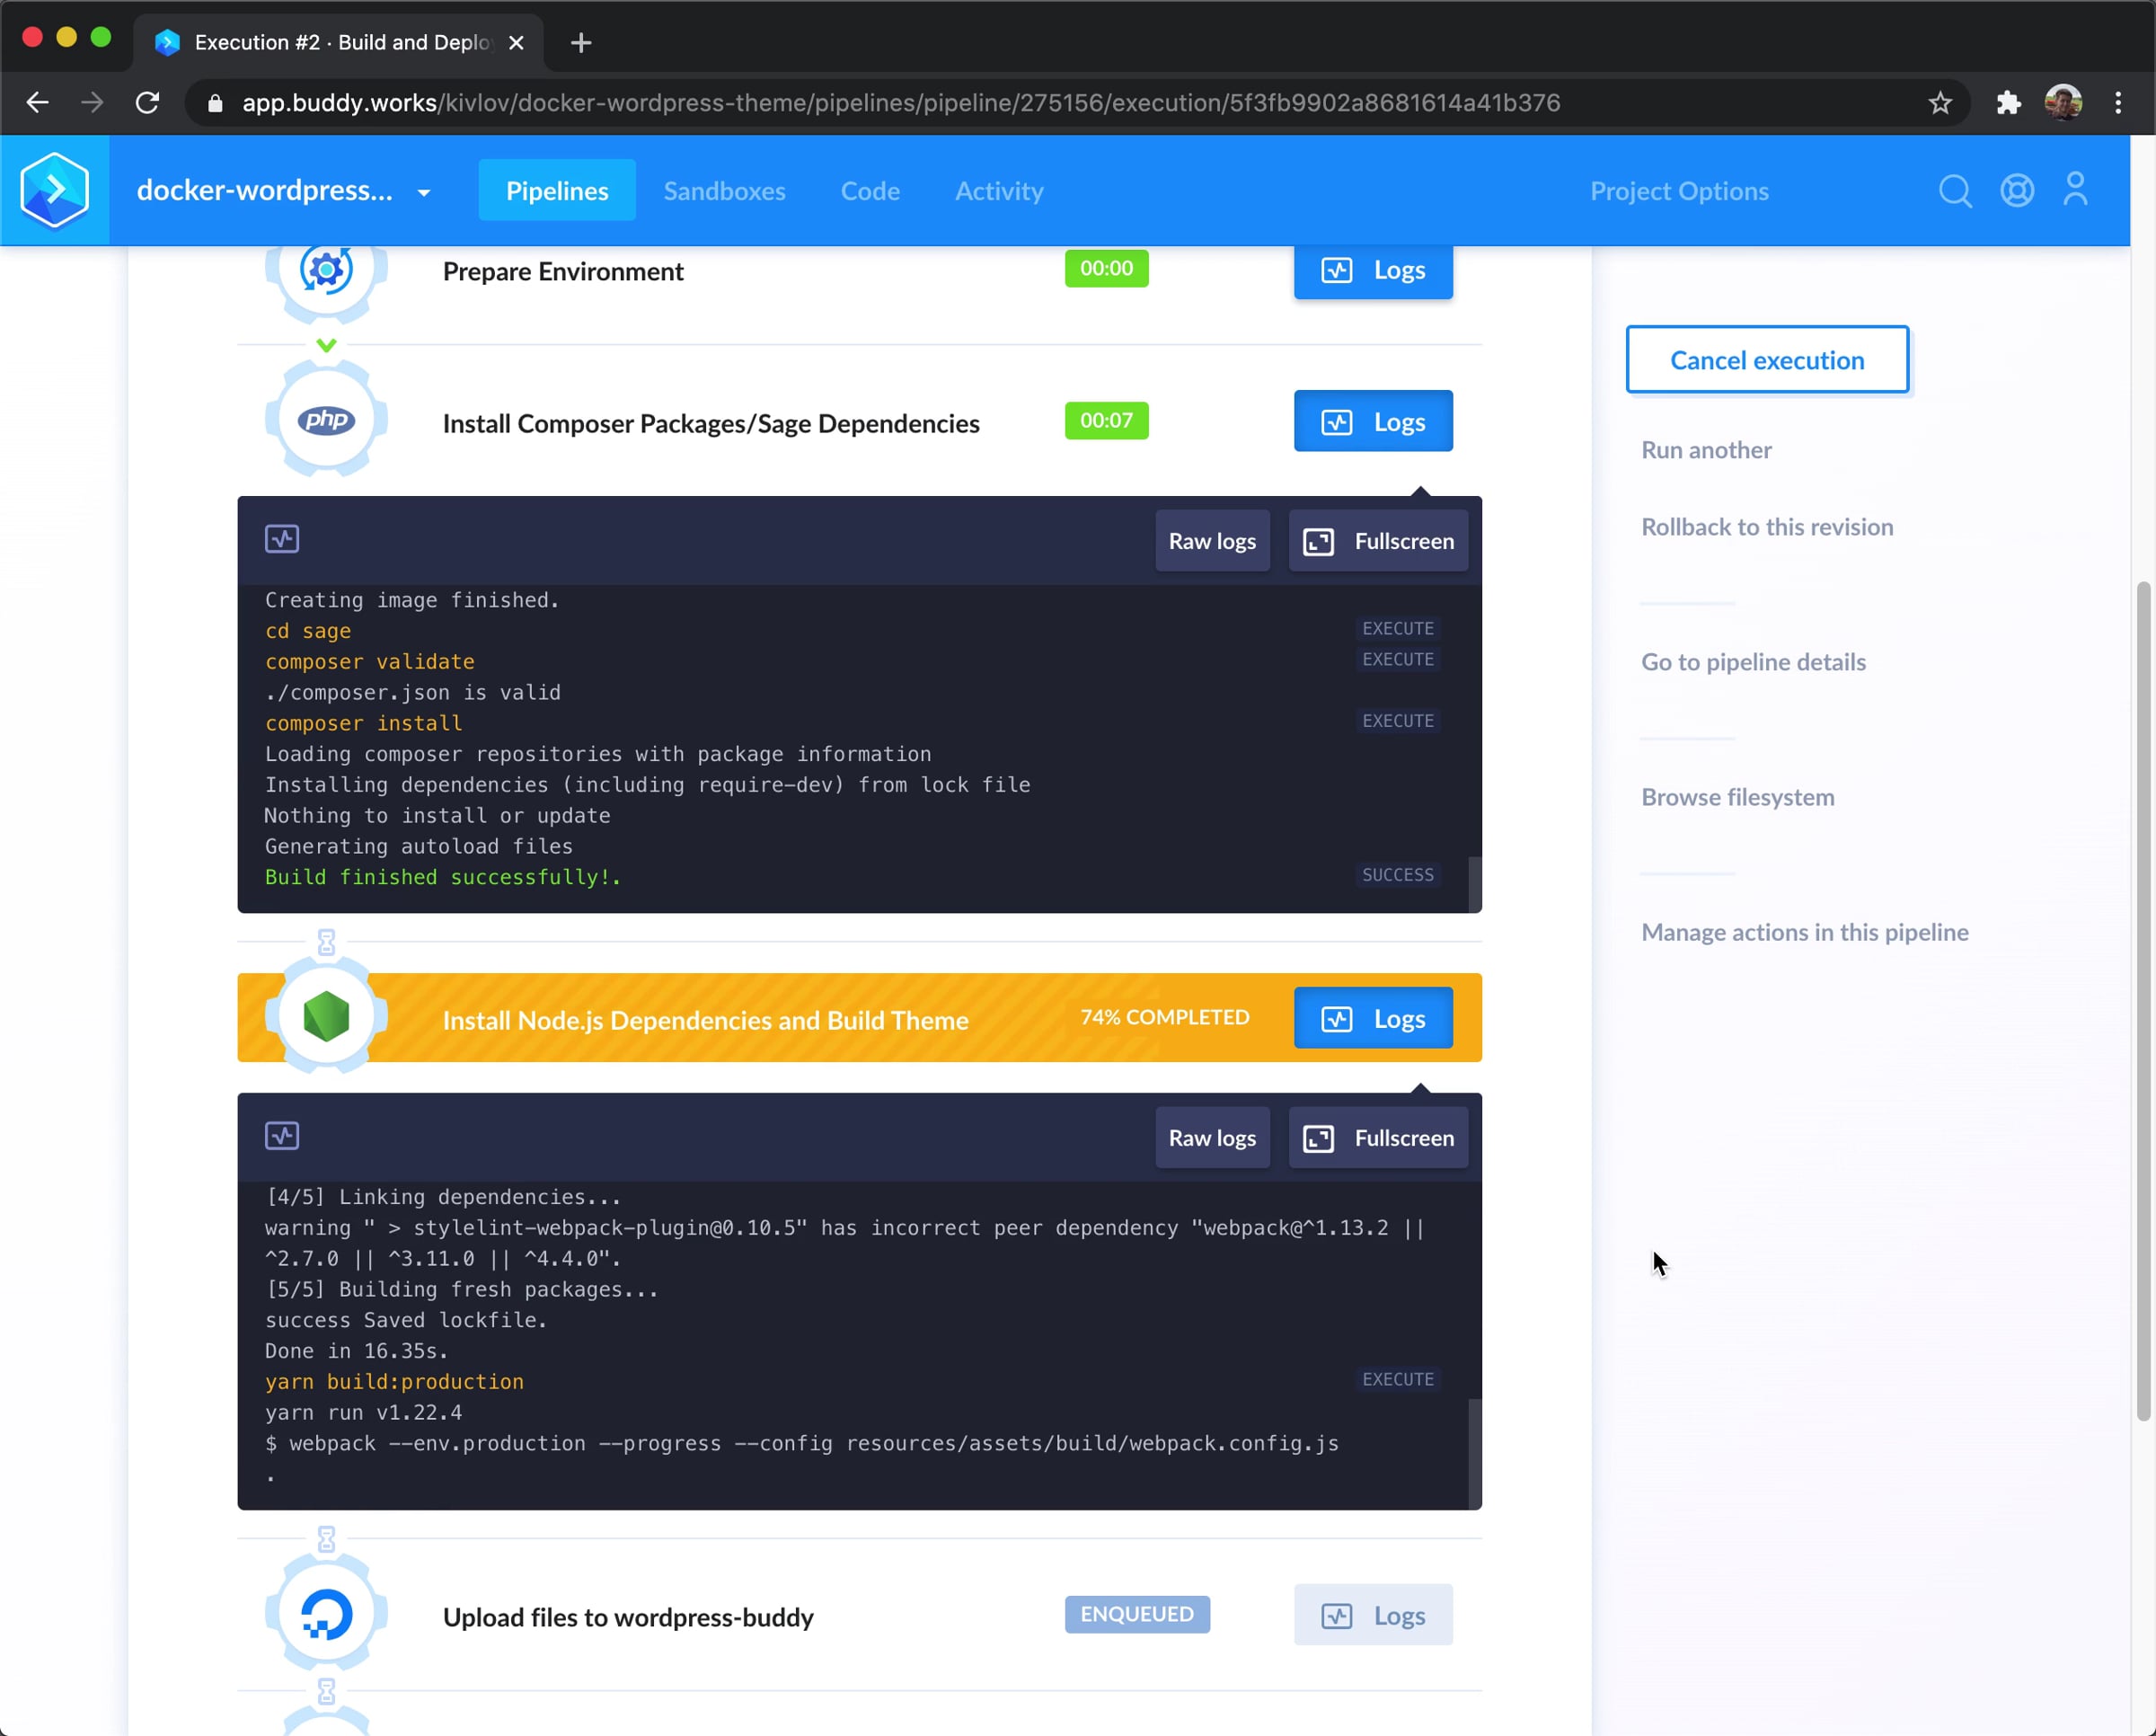The height and width of the screenshot is (1736, 2156).
Task: Toggle Logs for Install Node.js Dependencies
Action: [x=1373, y=1018]
